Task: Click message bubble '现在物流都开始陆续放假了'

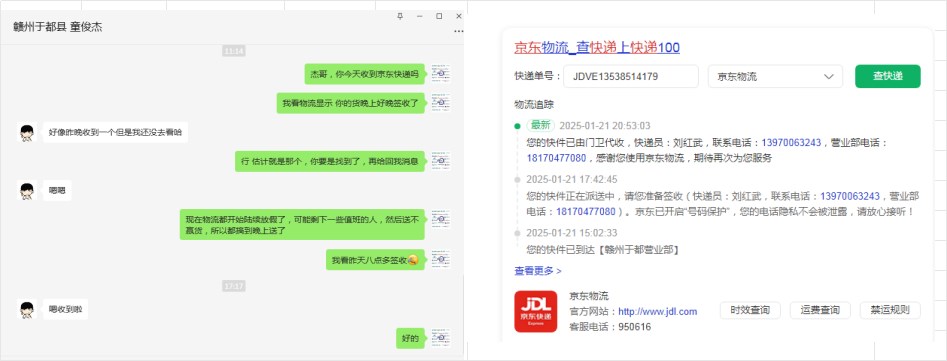Action: coord(303,225)
